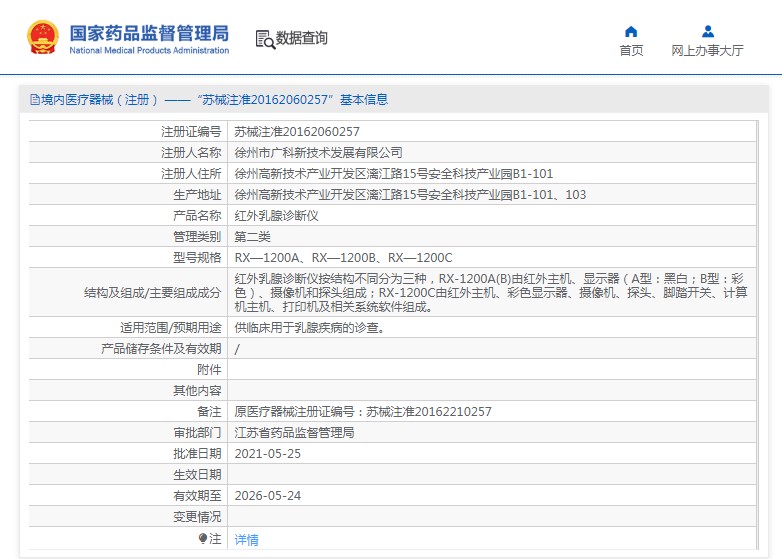Click the management category value 第二类

(x=252, y=236)
